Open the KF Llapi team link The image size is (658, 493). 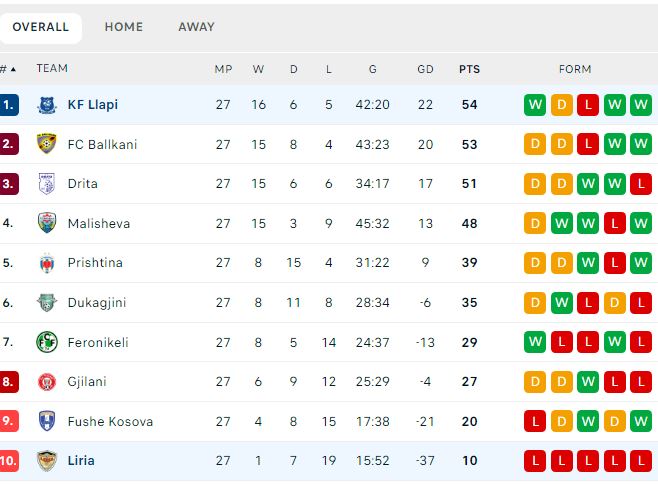click(x=93, y=105)
